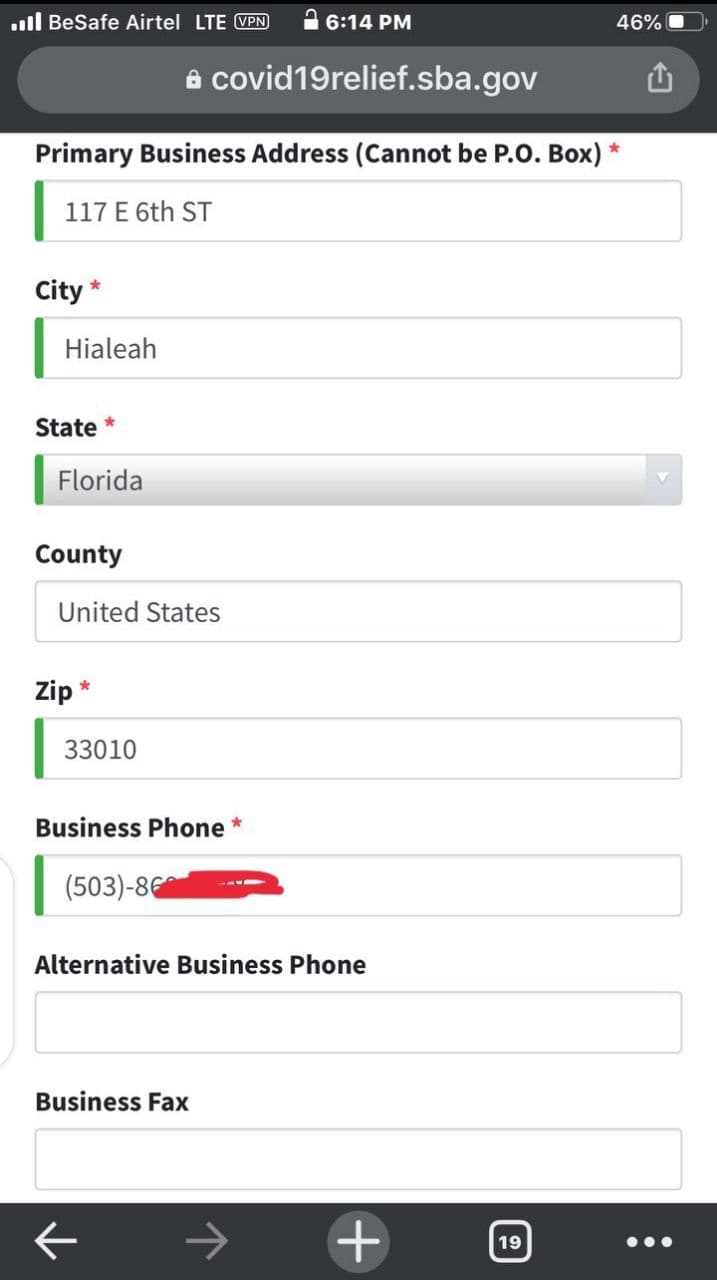Tap the browser back arrow
The image size is (717, 1280).
(56, 1241)
